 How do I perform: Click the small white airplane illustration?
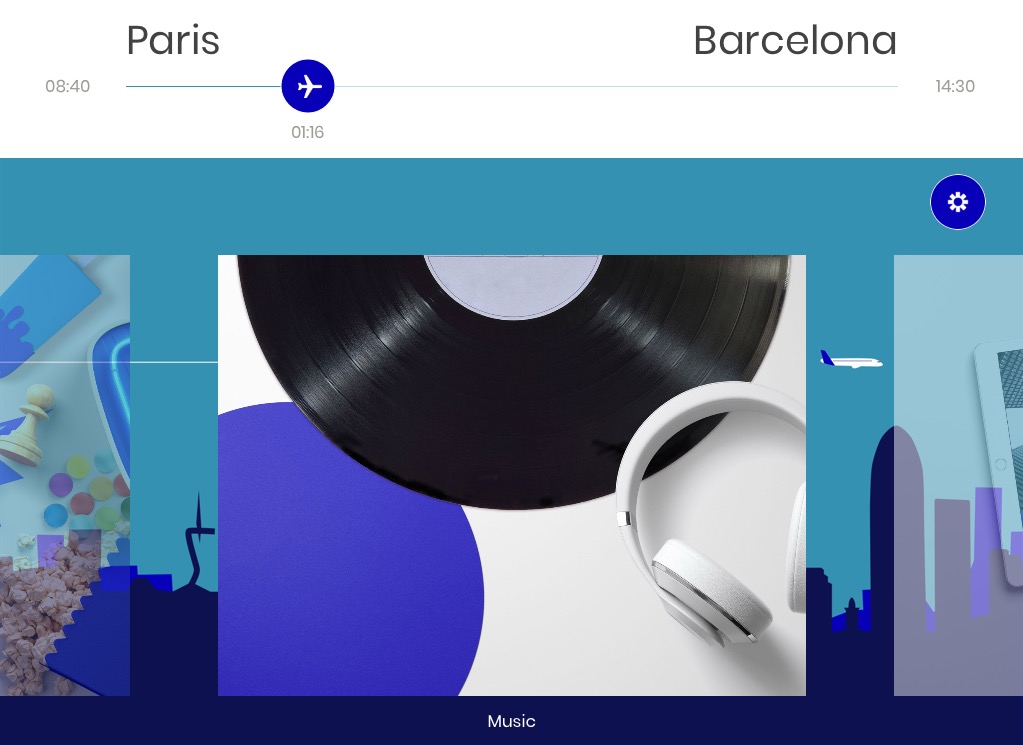pos(851,359)
